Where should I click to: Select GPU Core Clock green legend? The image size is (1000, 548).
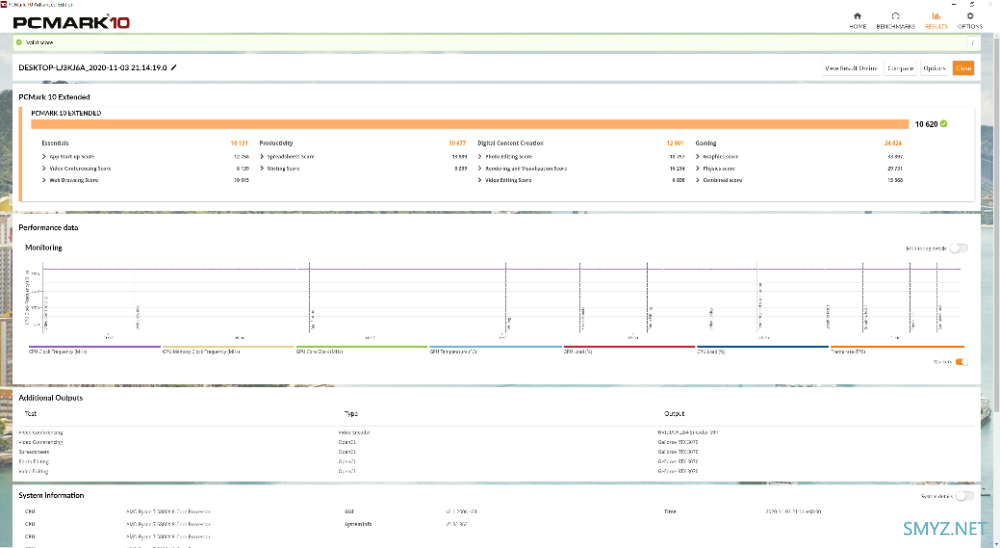[x=362, y=350]
